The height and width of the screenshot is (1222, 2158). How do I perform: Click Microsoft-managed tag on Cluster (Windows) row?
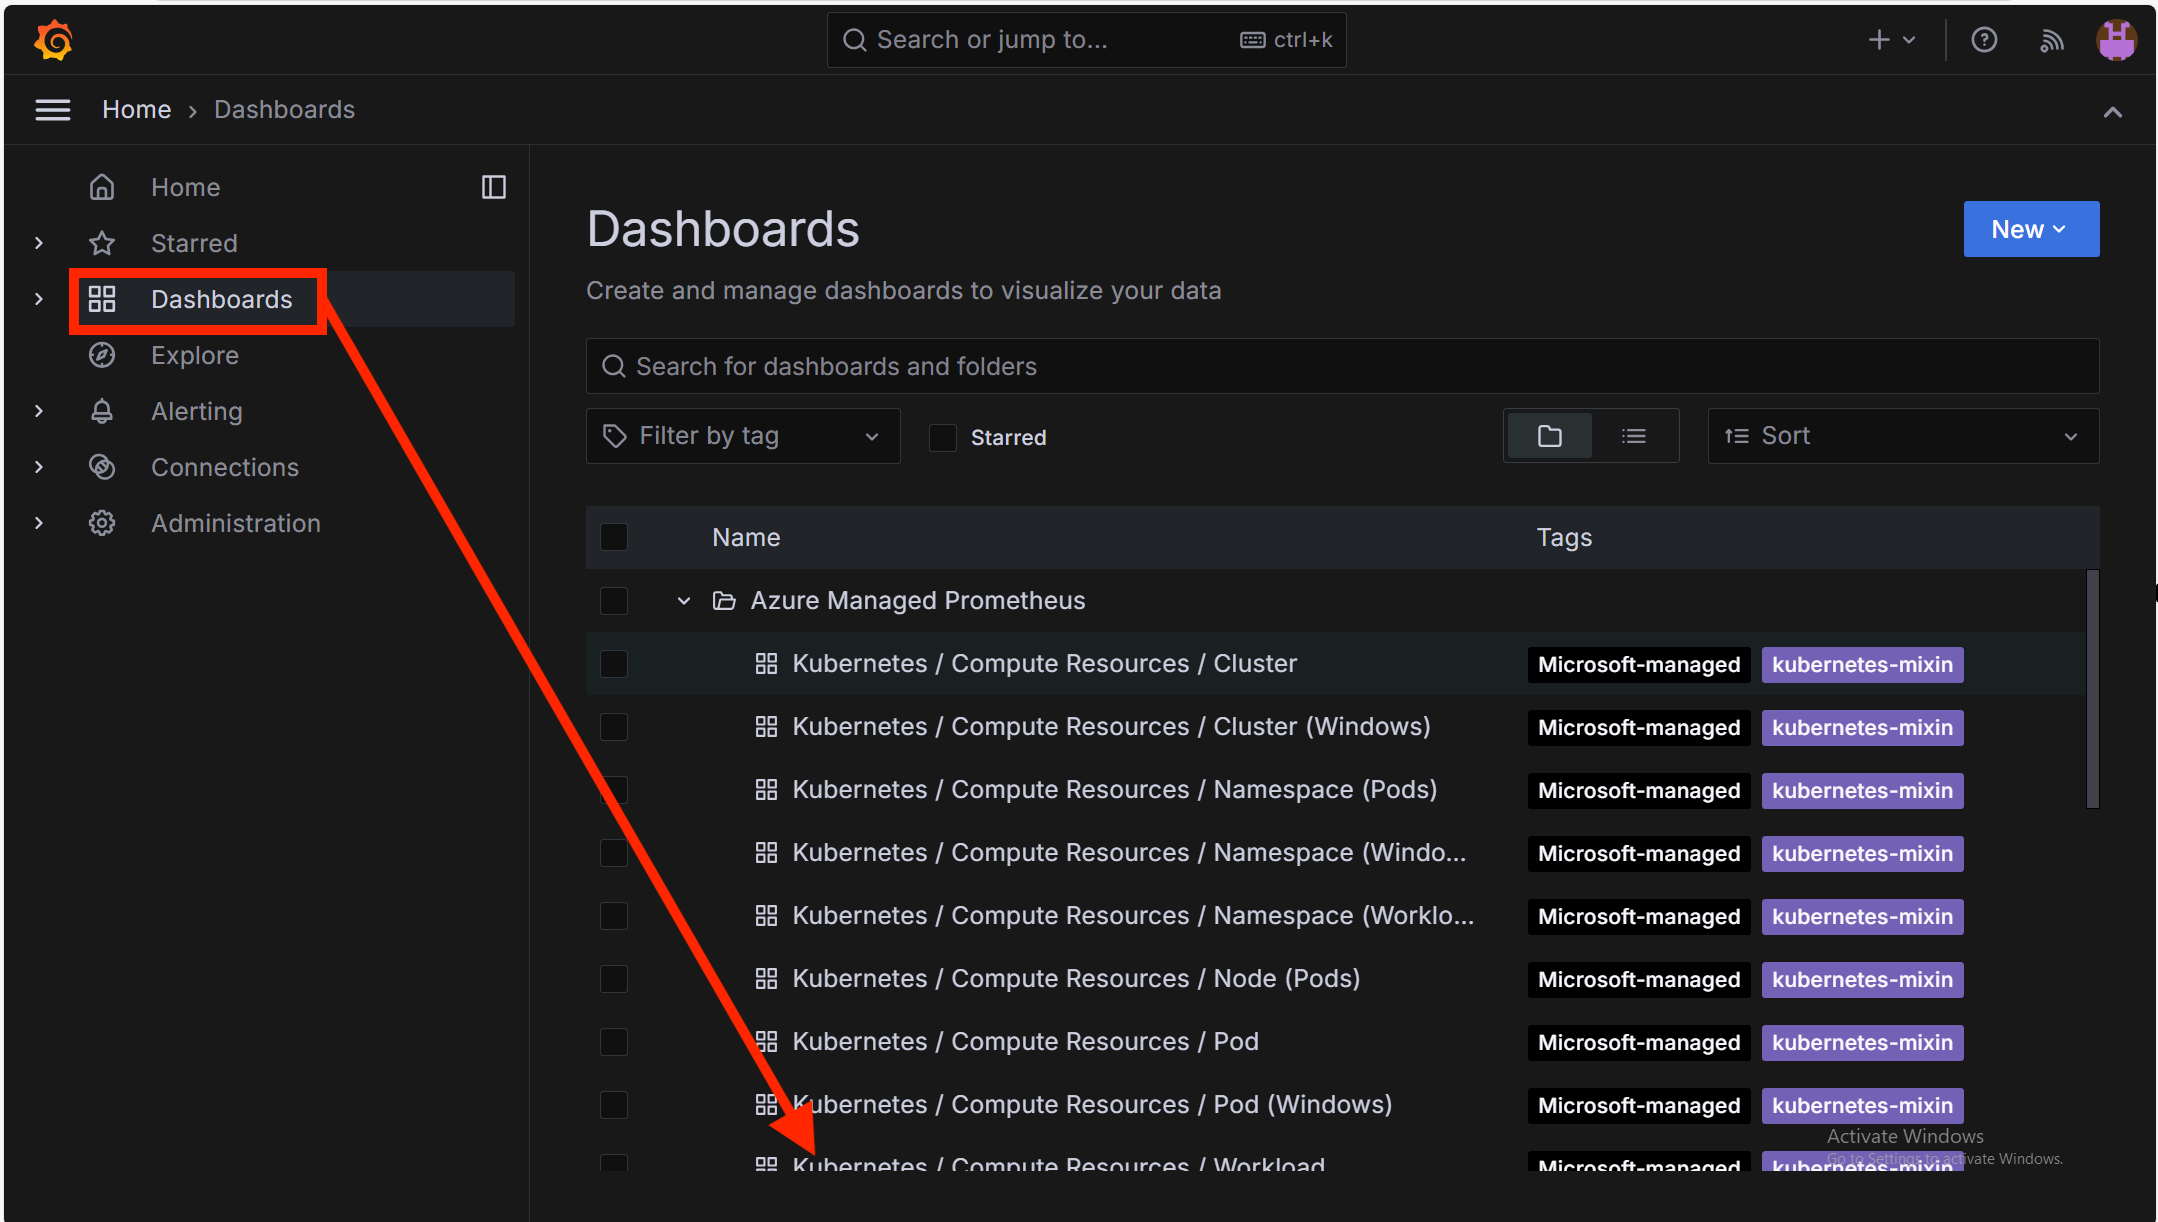click(x=1639, y=728)
